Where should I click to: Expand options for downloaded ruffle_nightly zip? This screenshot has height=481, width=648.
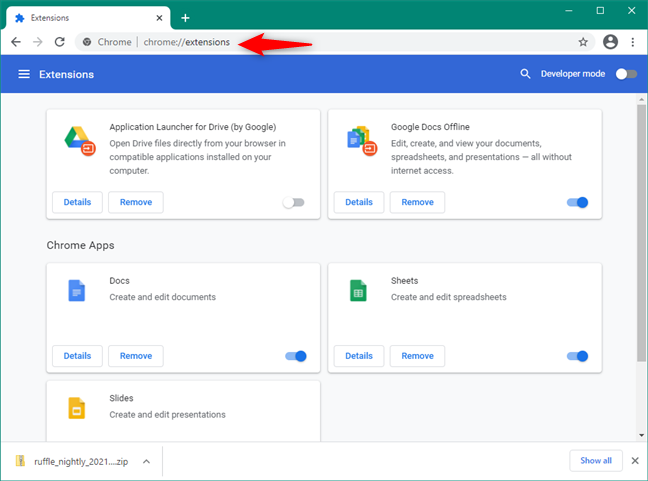pyautogui.click(x=146, y=461)
